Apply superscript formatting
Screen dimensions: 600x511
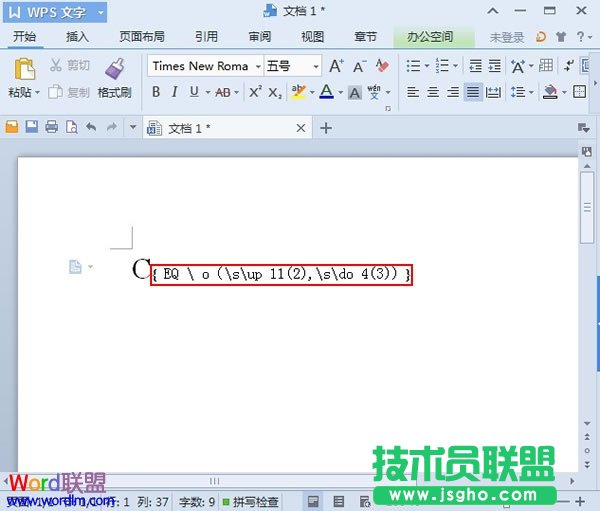(255, 92)
